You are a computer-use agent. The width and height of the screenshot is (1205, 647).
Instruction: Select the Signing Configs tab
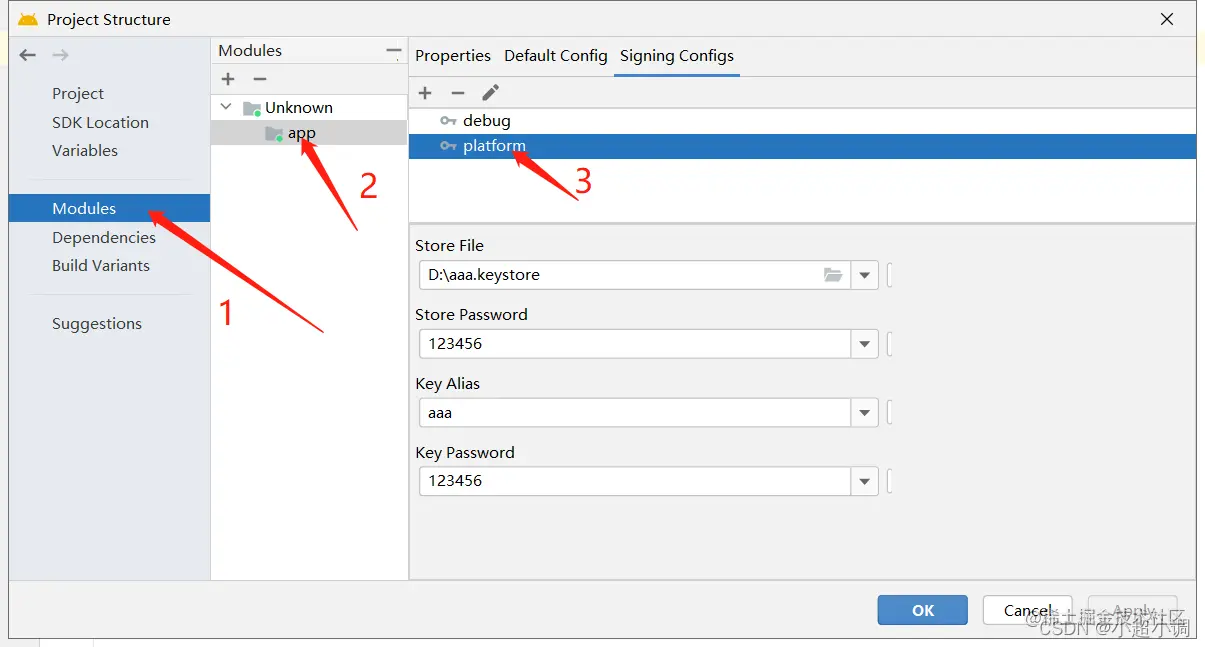tap(677, 56)
